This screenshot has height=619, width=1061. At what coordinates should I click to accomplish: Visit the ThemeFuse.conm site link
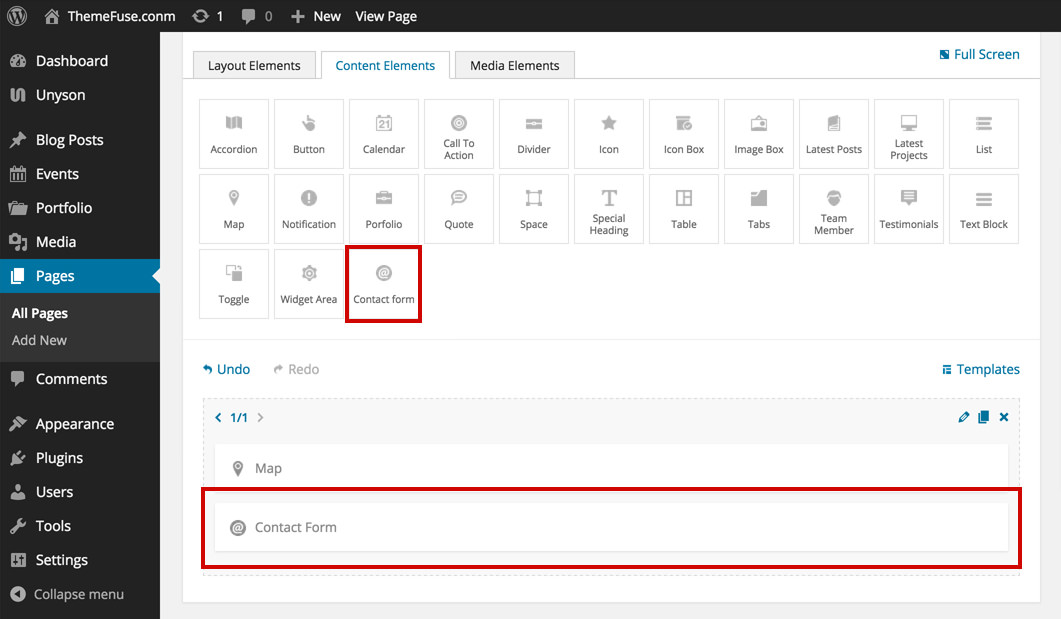(110, 16)
